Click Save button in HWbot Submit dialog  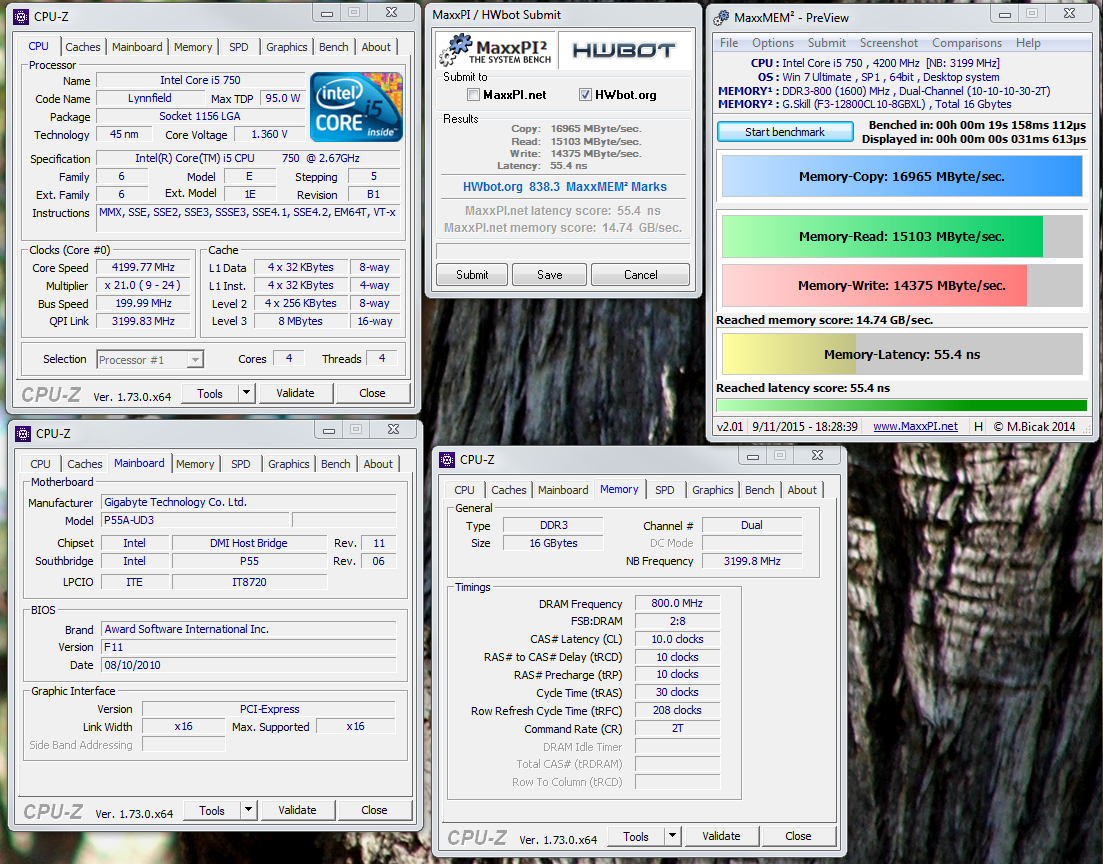(x=549, y=274)
